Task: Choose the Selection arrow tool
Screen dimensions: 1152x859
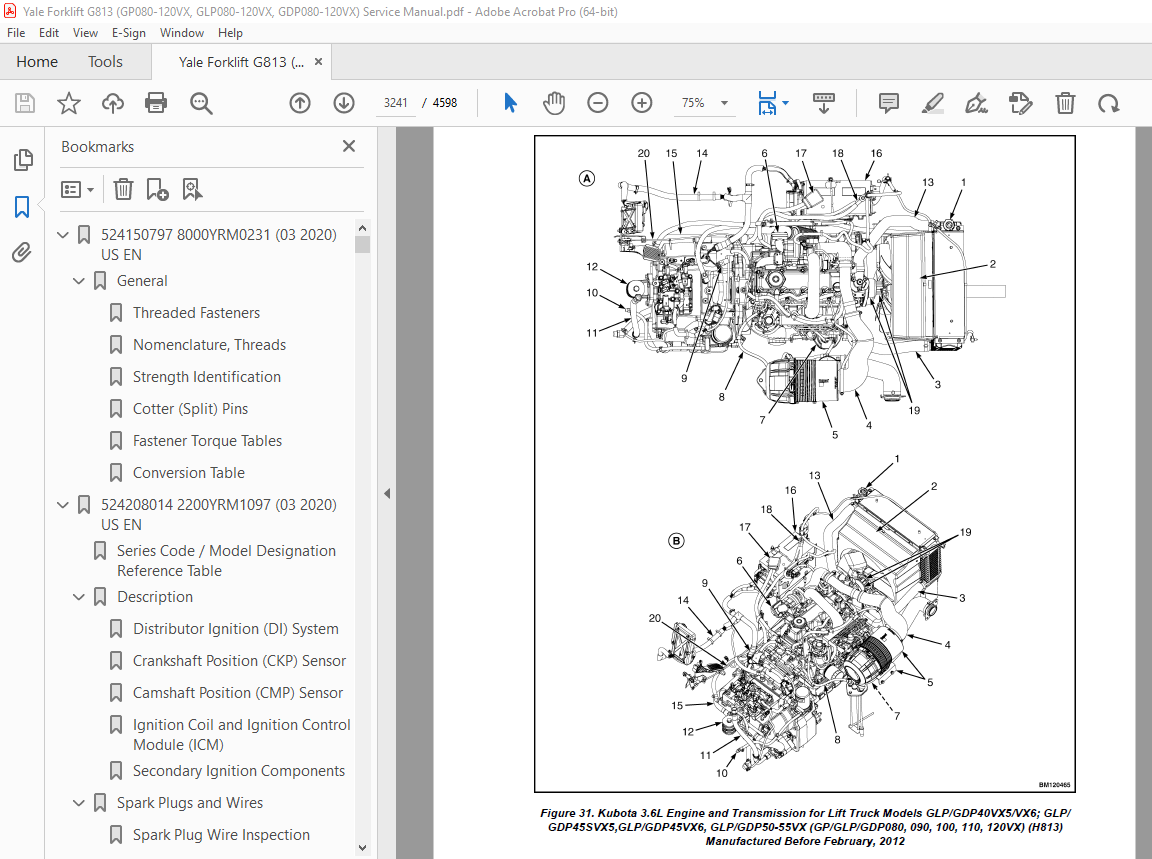Action: [510, 103]
